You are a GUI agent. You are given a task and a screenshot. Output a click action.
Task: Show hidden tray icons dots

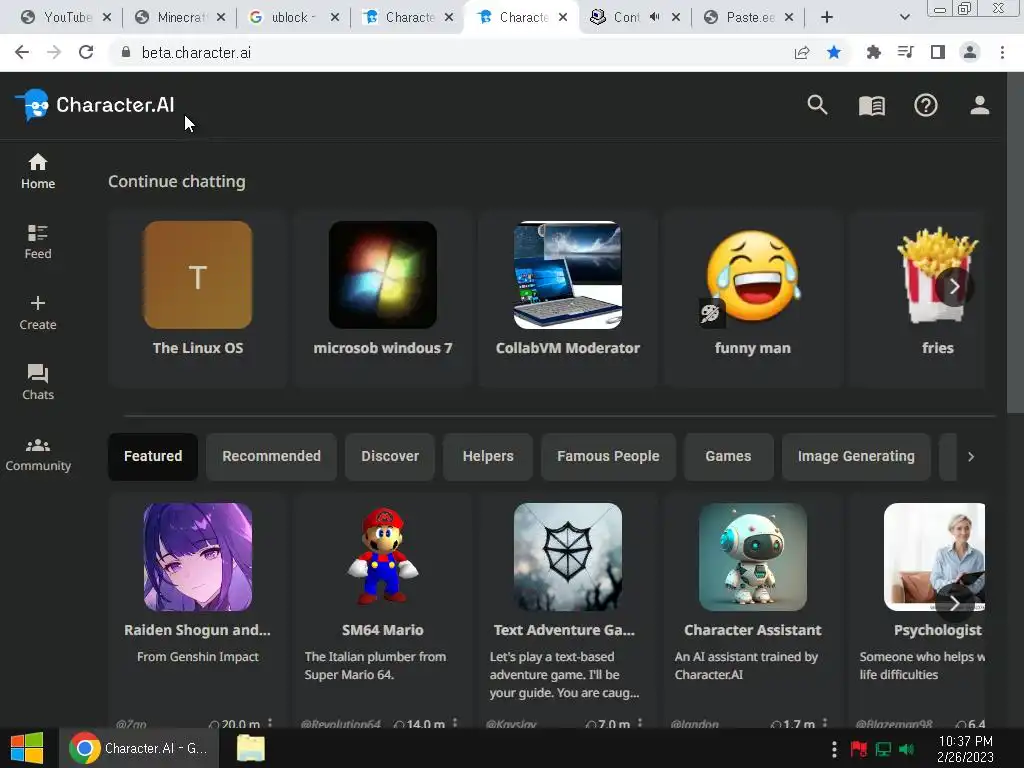834,749
